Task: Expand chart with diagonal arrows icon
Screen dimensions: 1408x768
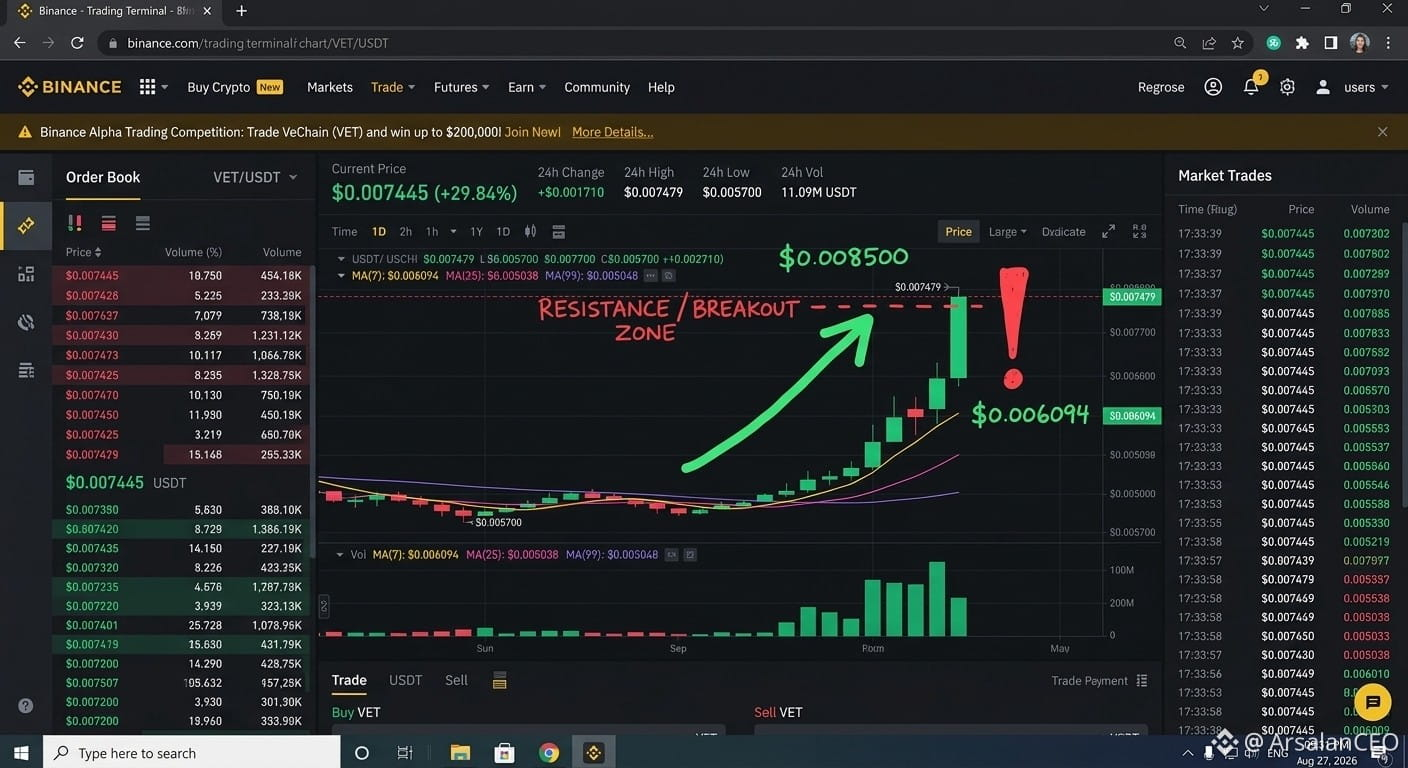Action: pos(1108,231)
